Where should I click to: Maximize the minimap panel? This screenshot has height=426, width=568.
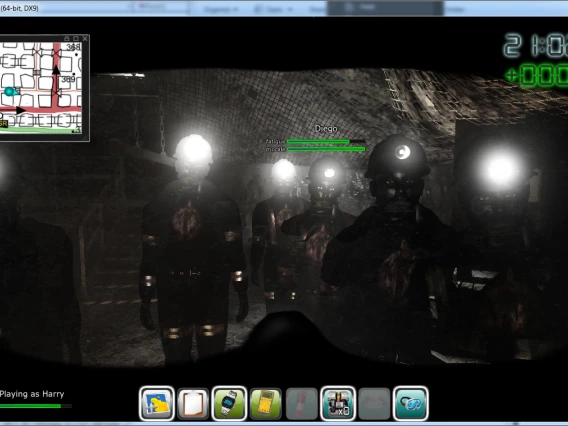click(x=76, y=38)
